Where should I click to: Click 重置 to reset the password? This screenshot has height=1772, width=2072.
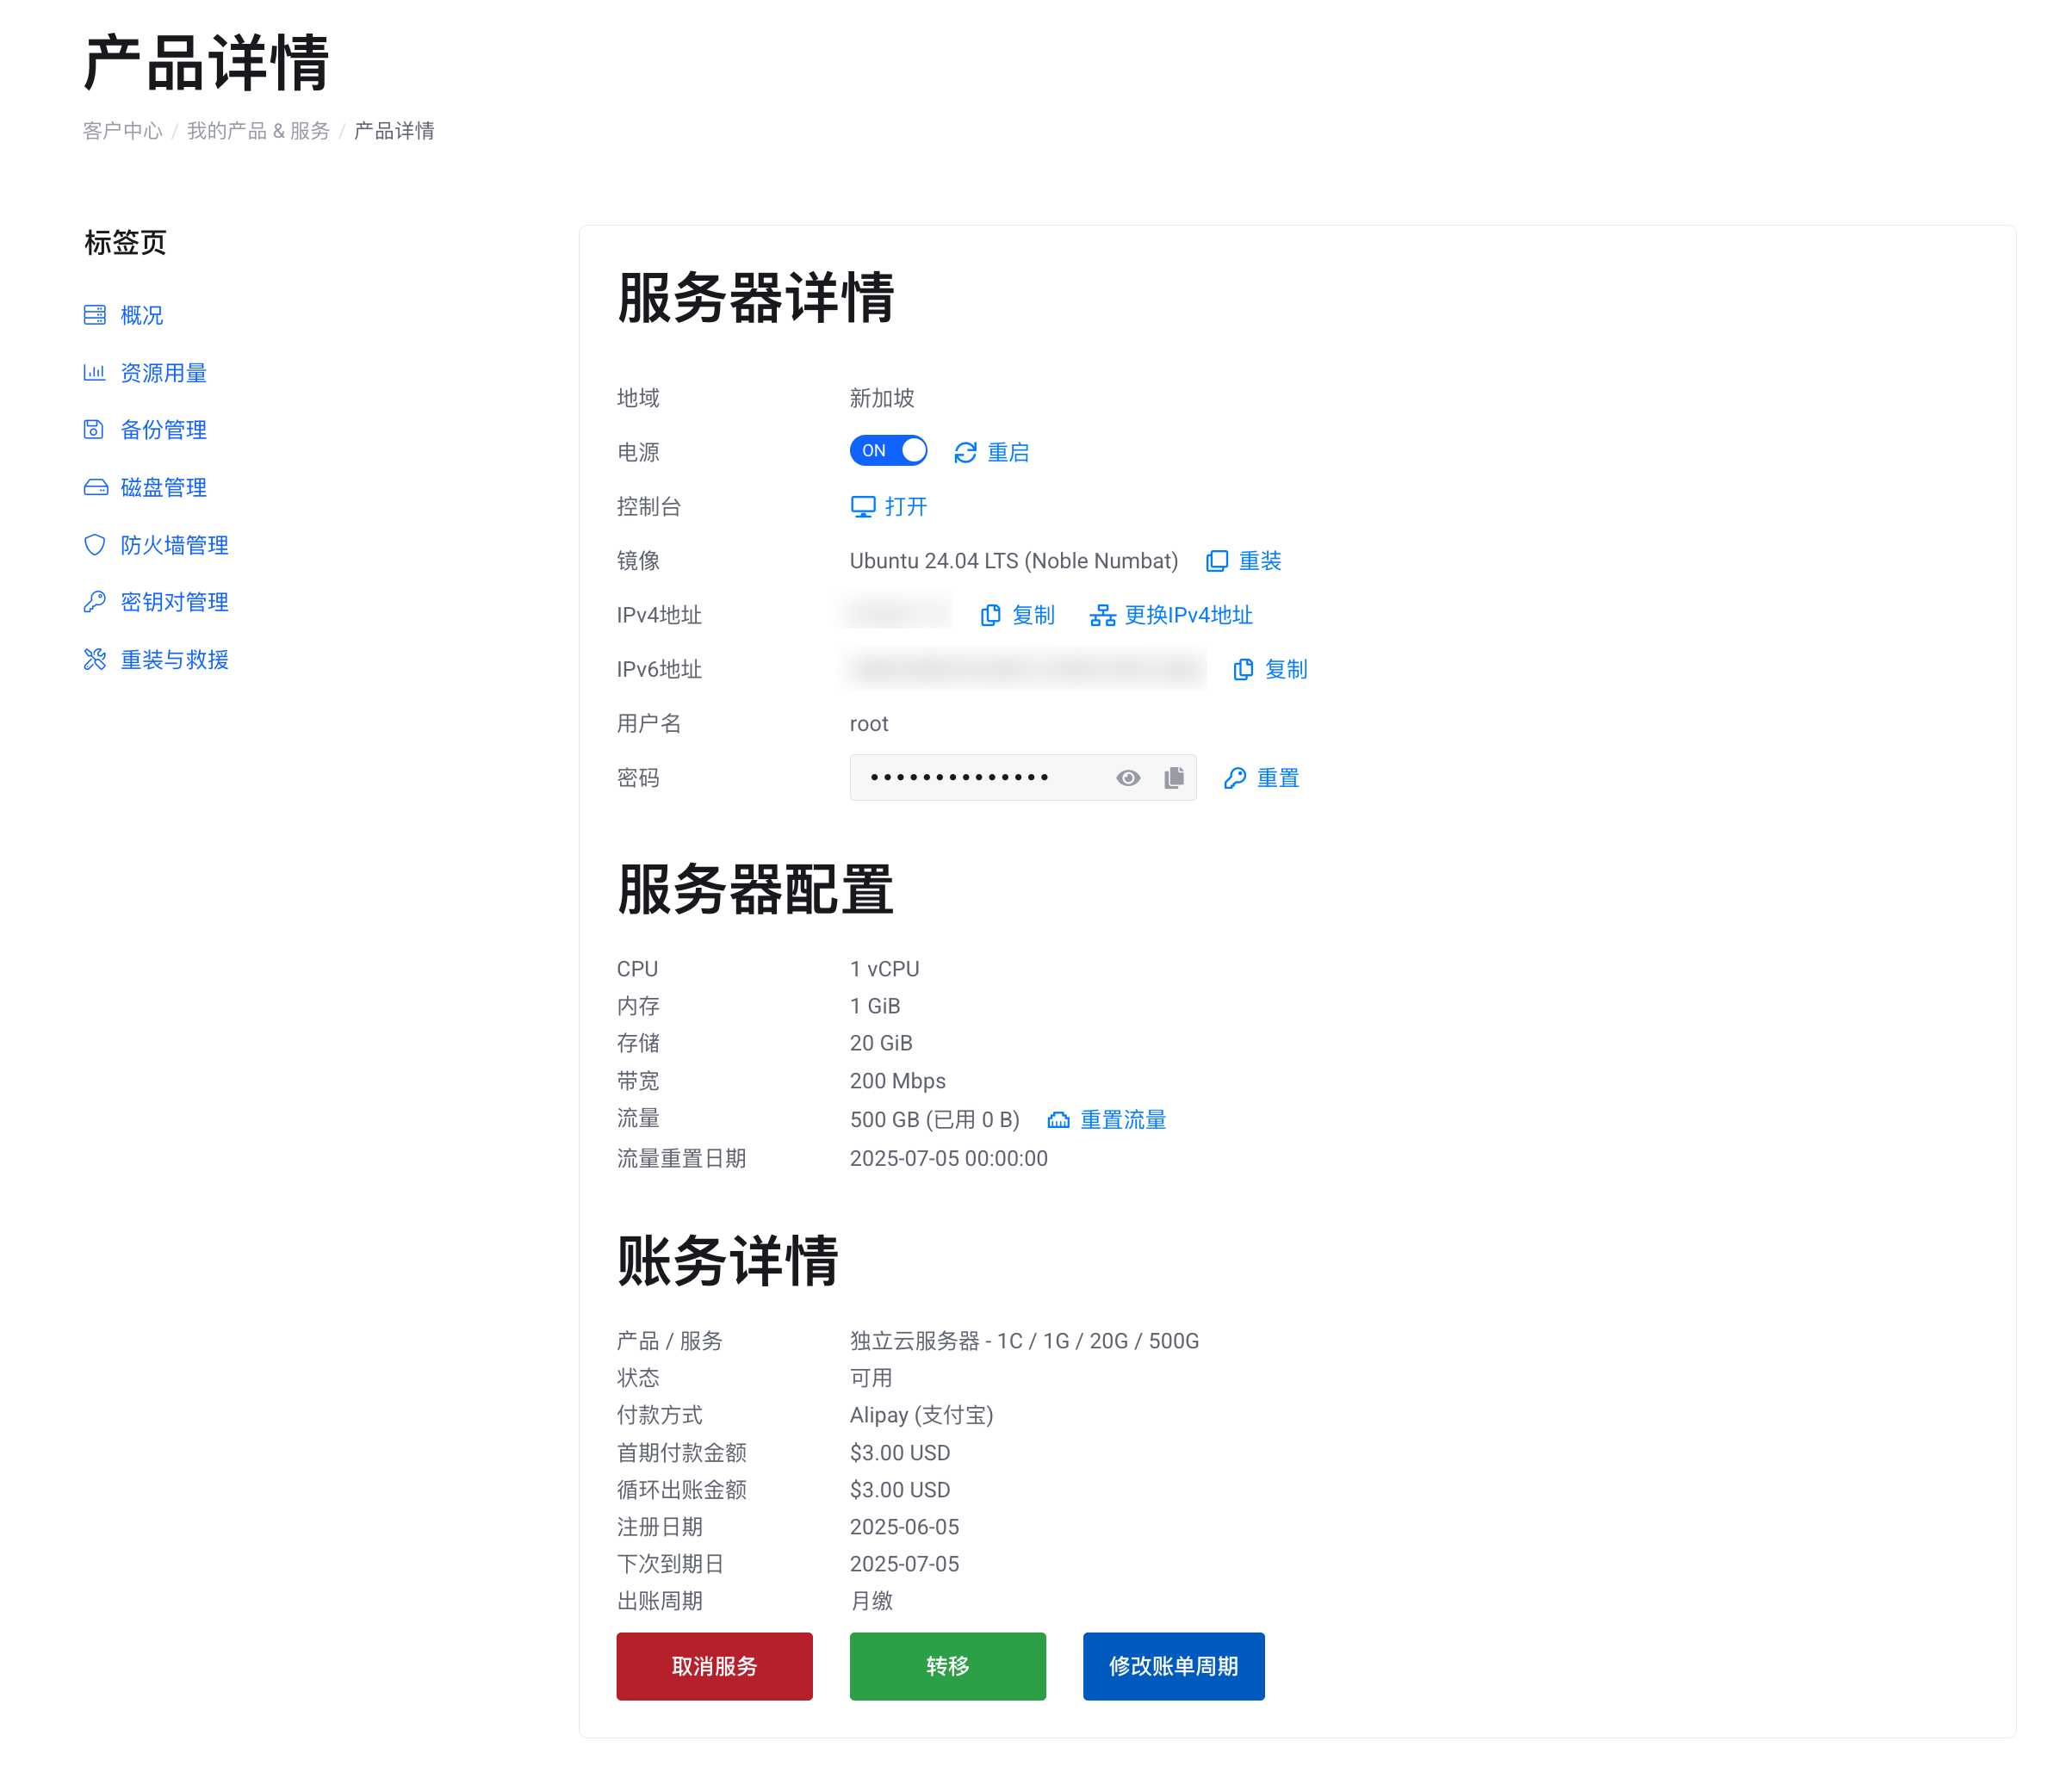(1278, 778)
